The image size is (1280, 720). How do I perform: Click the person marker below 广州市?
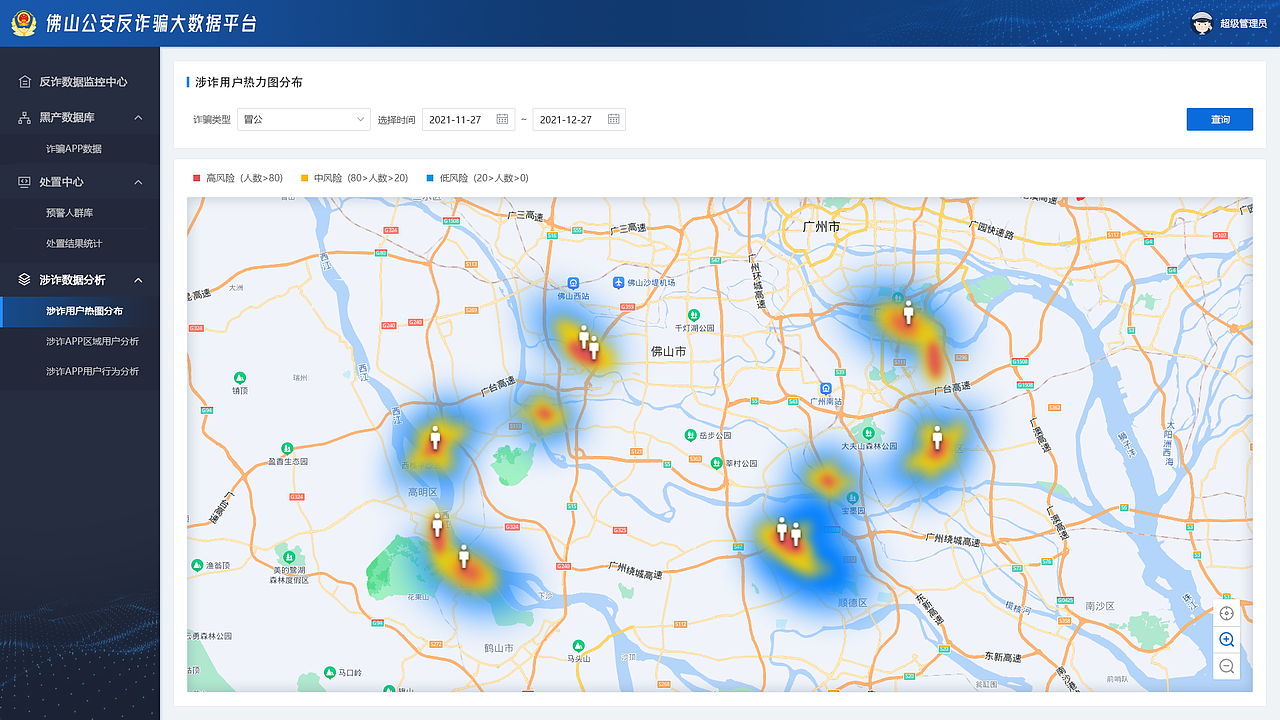pyautogui.click(x=909, y=313)
